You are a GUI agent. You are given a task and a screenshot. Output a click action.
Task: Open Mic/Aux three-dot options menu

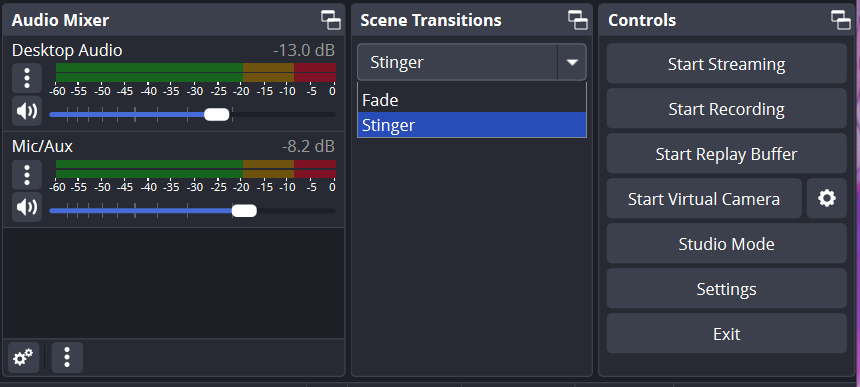[x=27, y=175]
